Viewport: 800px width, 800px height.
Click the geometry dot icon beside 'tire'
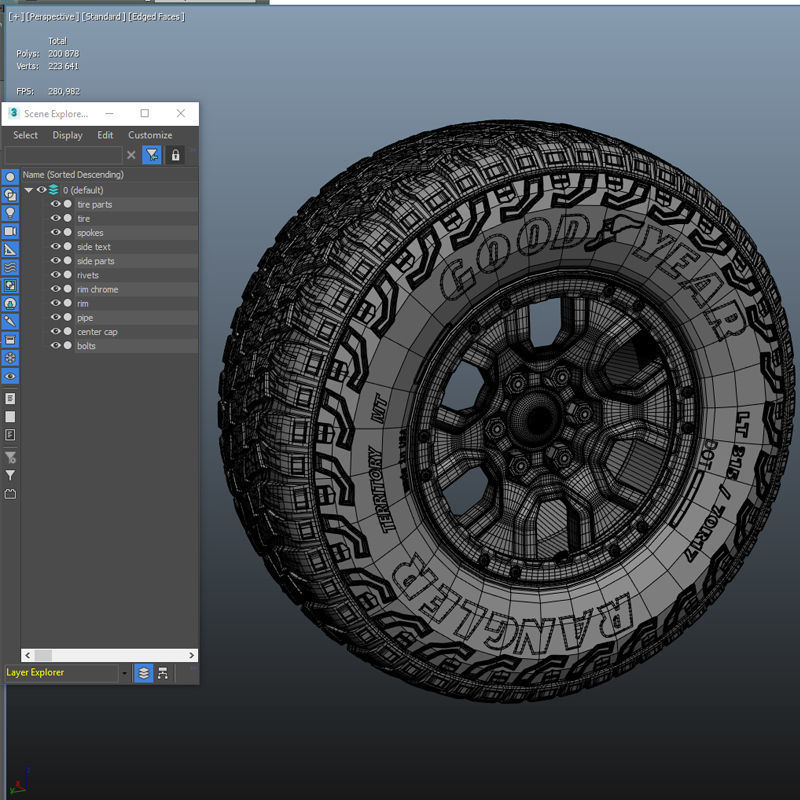click(67, 218)
